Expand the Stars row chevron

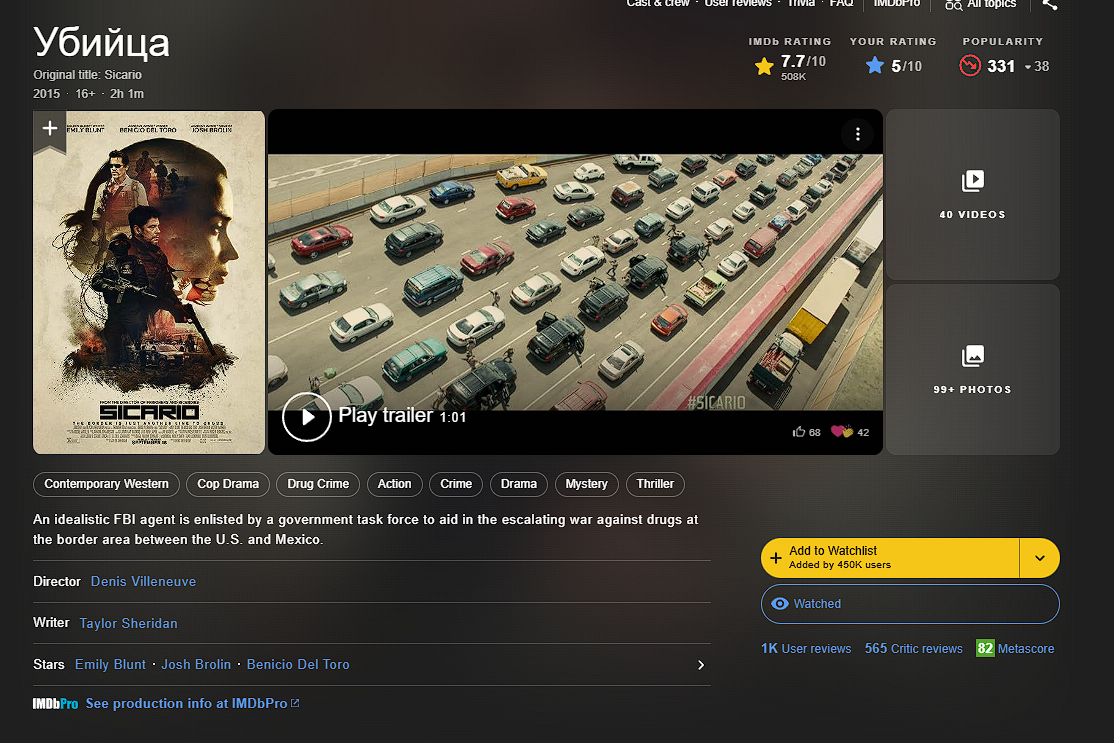[701, 665]
